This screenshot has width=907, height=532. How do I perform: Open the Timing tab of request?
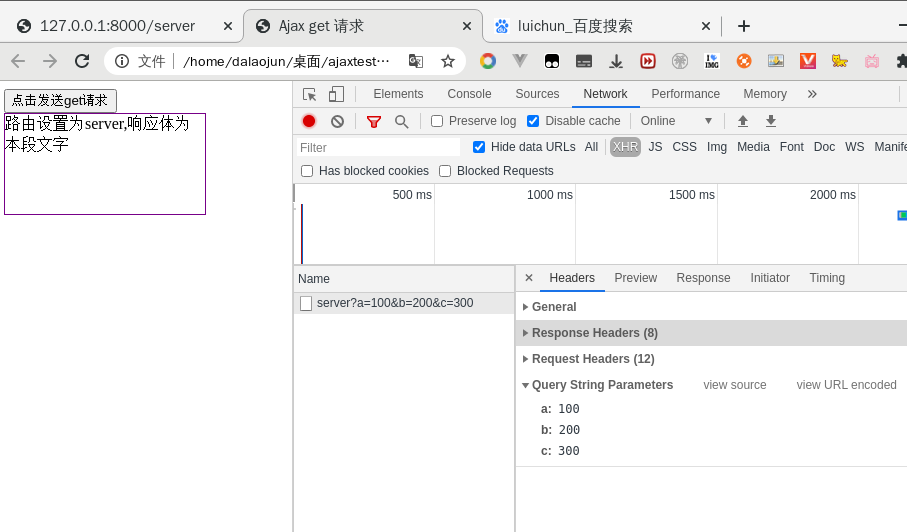(x=827, y=278)
